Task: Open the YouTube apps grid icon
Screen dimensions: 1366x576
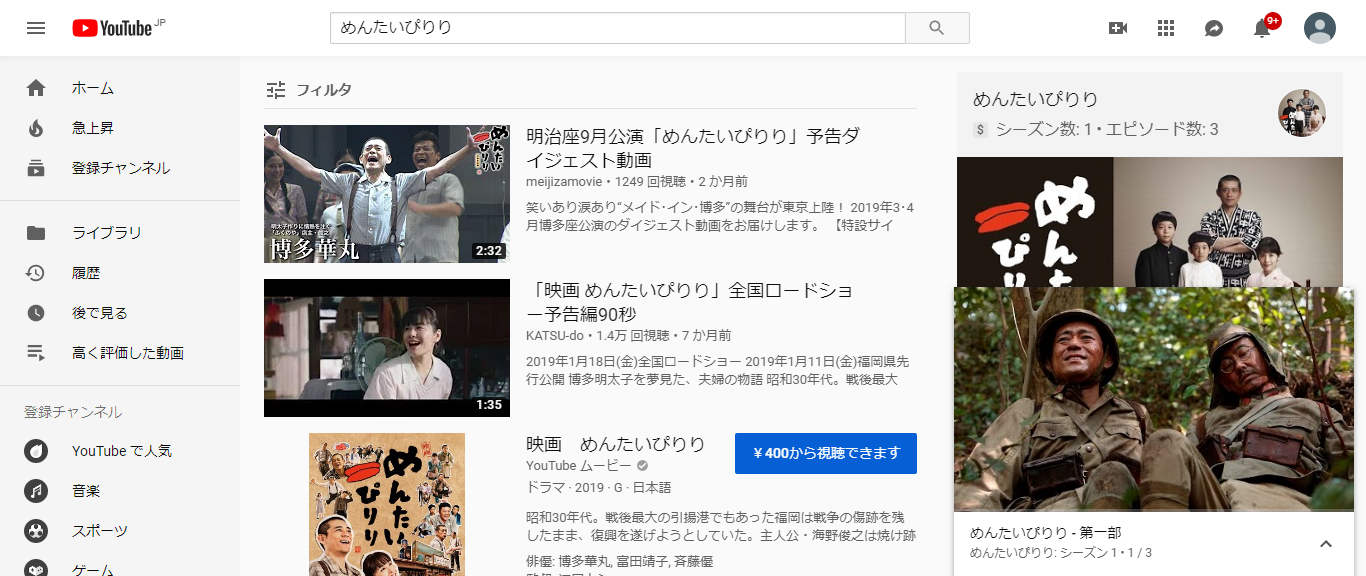Action: click(x=1166, y=28)
